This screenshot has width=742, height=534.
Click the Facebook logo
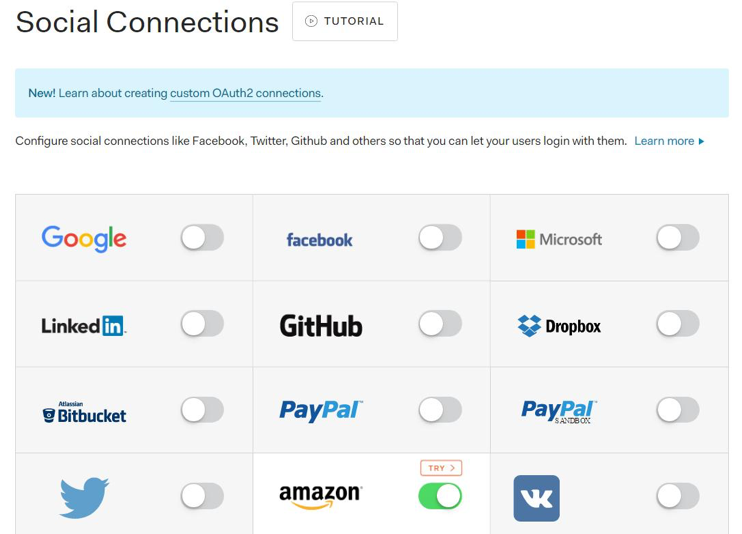[x=319, y=240]
